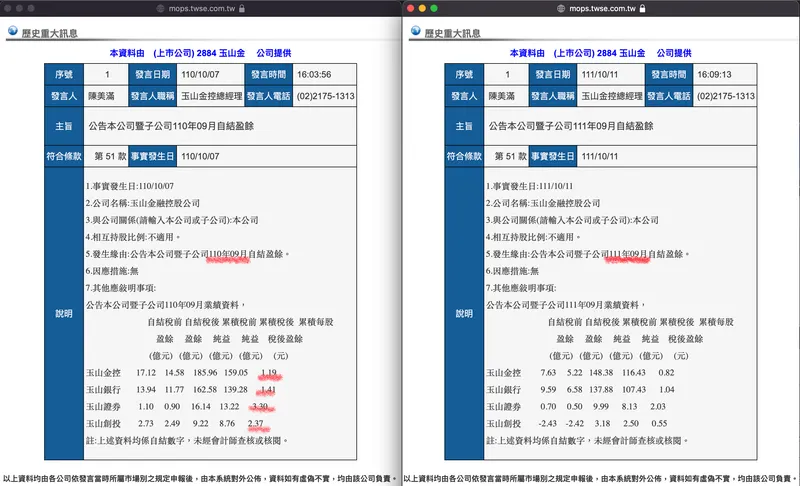Click footer disclaimer 以上資料均由各公司 in right window
The height and width of the screenshot is (486, 800).
601,478
